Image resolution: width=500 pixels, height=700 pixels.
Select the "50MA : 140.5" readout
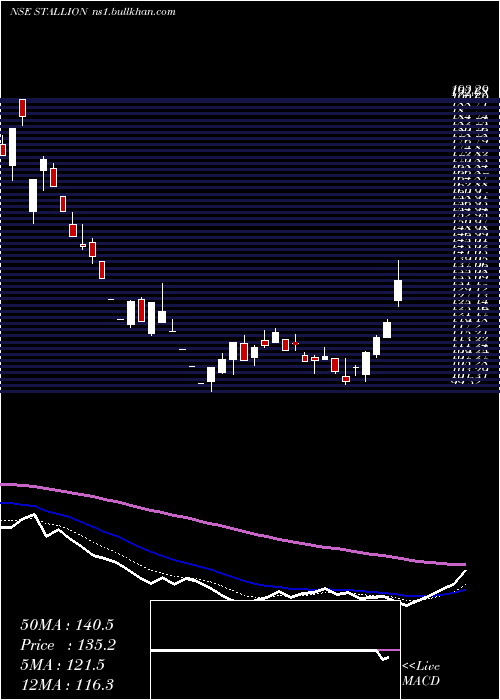[67, 625]
